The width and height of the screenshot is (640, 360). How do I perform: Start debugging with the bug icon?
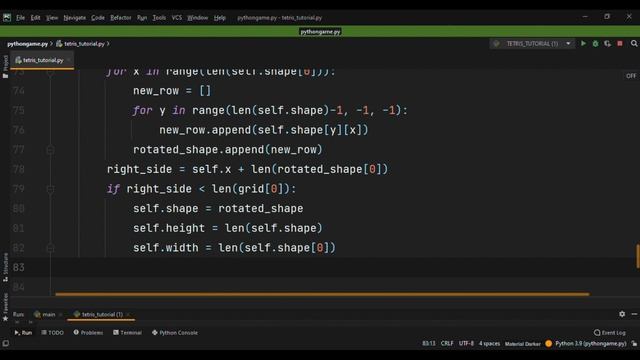[x=596, y=43]
